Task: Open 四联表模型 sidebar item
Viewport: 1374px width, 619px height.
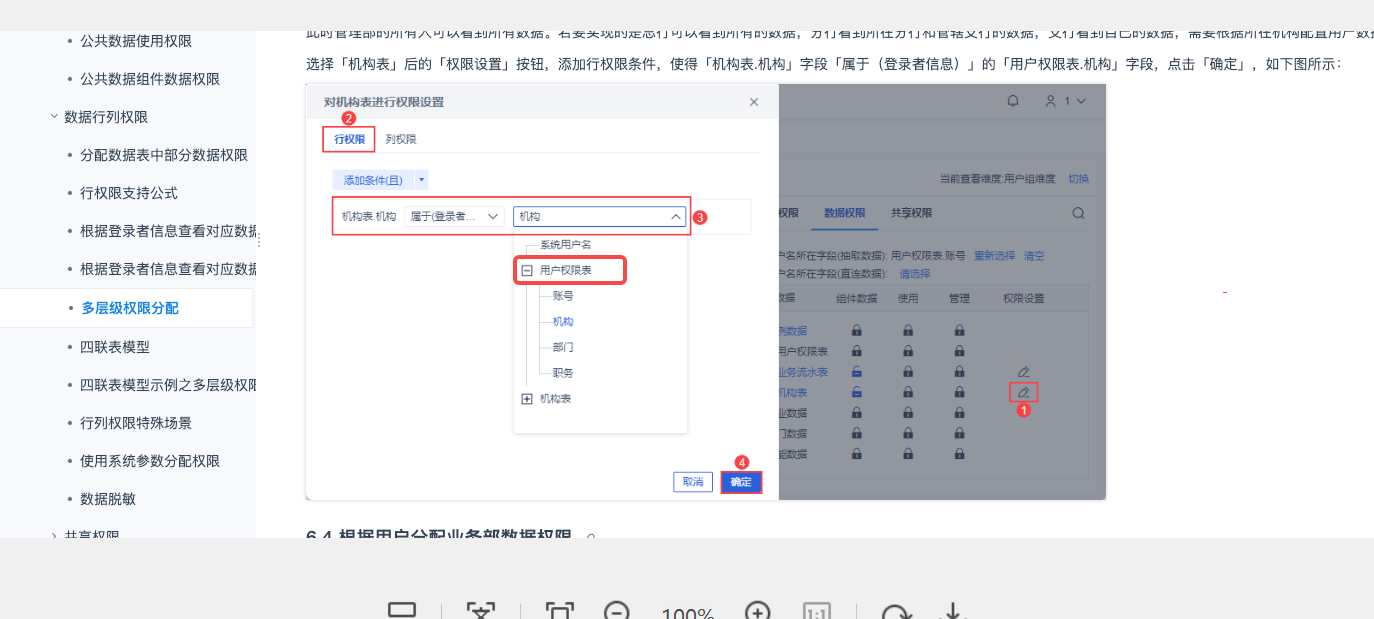Action: tap(115, 347)
